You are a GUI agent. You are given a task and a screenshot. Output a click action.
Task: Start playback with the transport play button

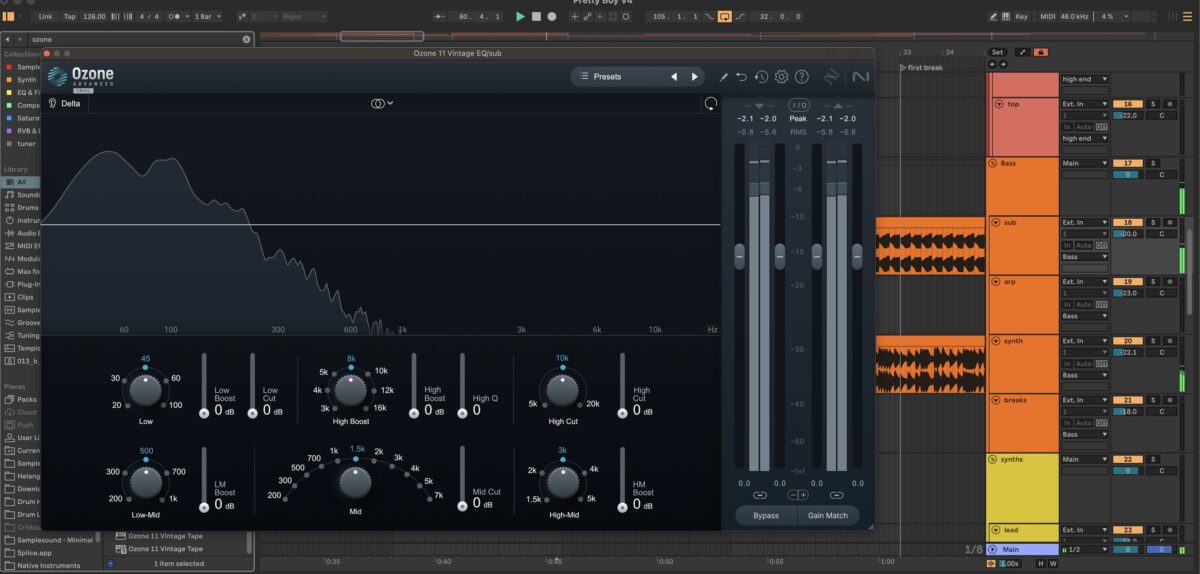point(520,17)
